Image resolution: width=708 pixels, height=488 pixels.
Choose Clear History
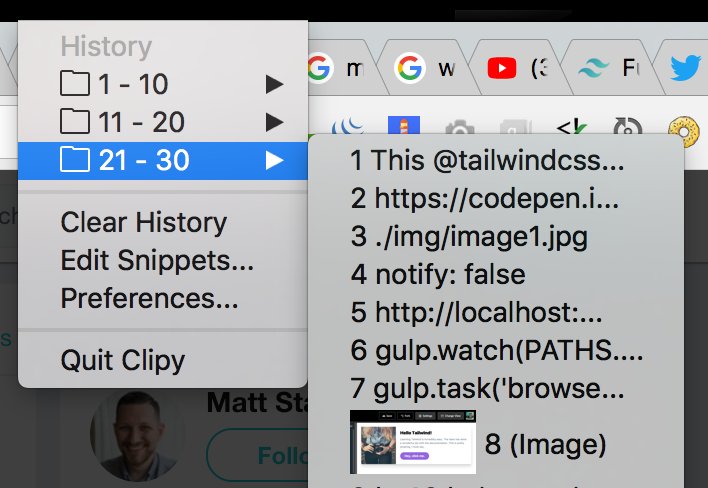click(x=144, y=223)
